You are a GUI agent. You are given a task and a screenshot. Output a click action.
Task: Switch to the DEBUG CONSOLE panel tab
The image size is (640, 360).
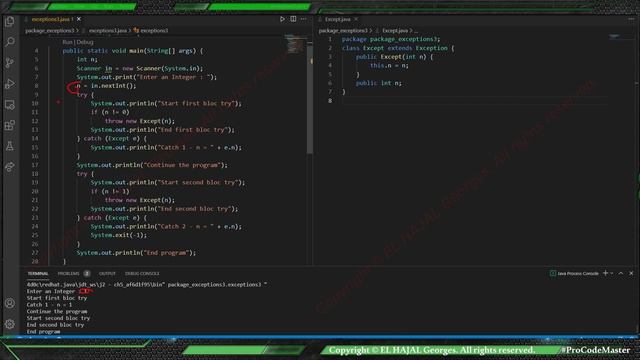(x=142, y=273)
